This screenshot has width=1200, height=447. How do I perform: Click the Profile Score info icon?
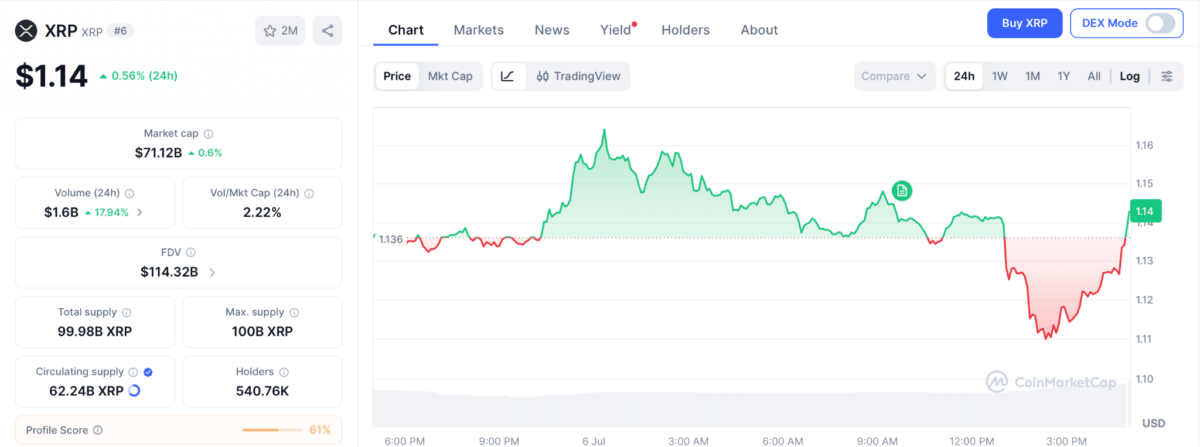tap(97, 430)
